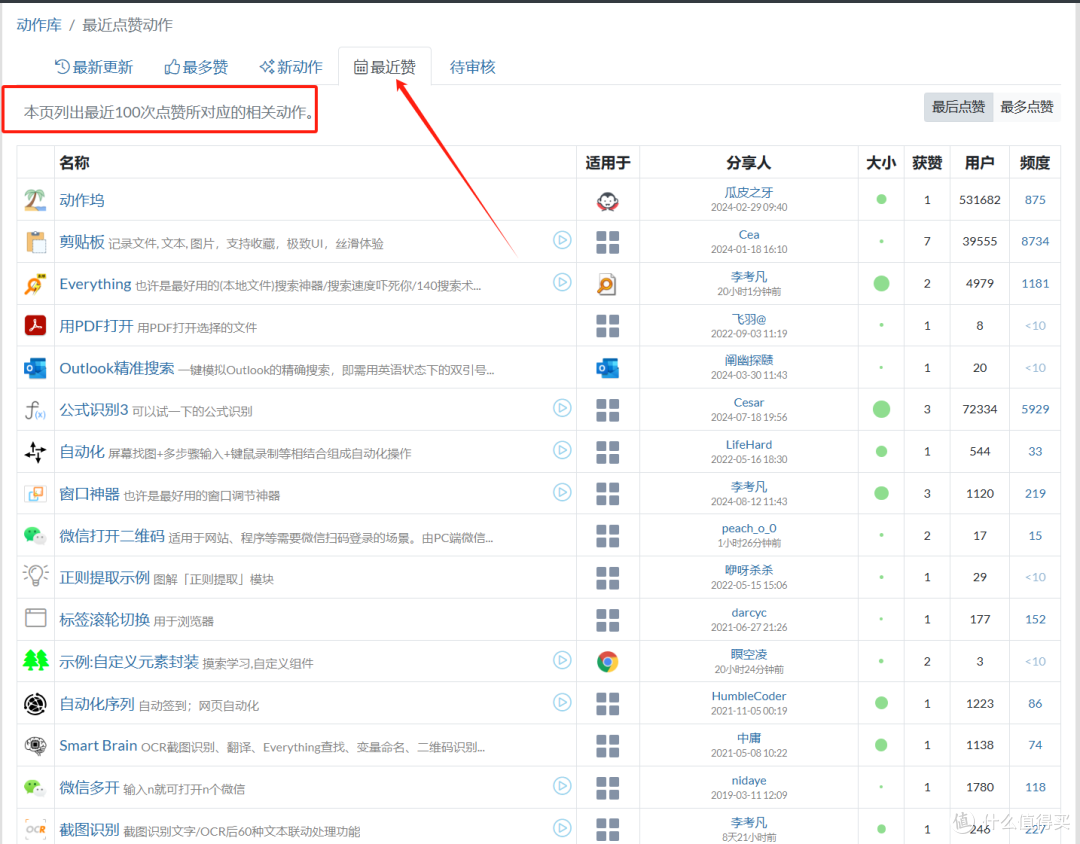
Task: Select the 最近赞 tab
Action: click(384, 67)
